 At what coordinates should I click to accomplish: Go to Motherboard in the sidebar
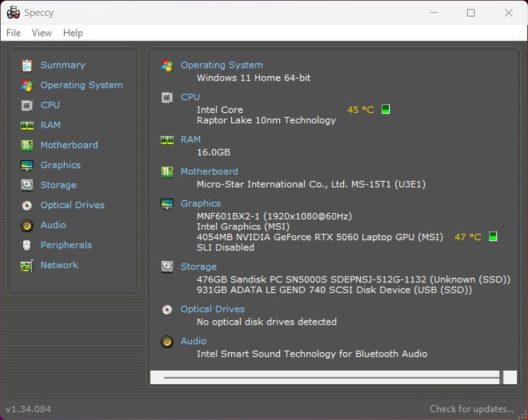coord(69,145)
